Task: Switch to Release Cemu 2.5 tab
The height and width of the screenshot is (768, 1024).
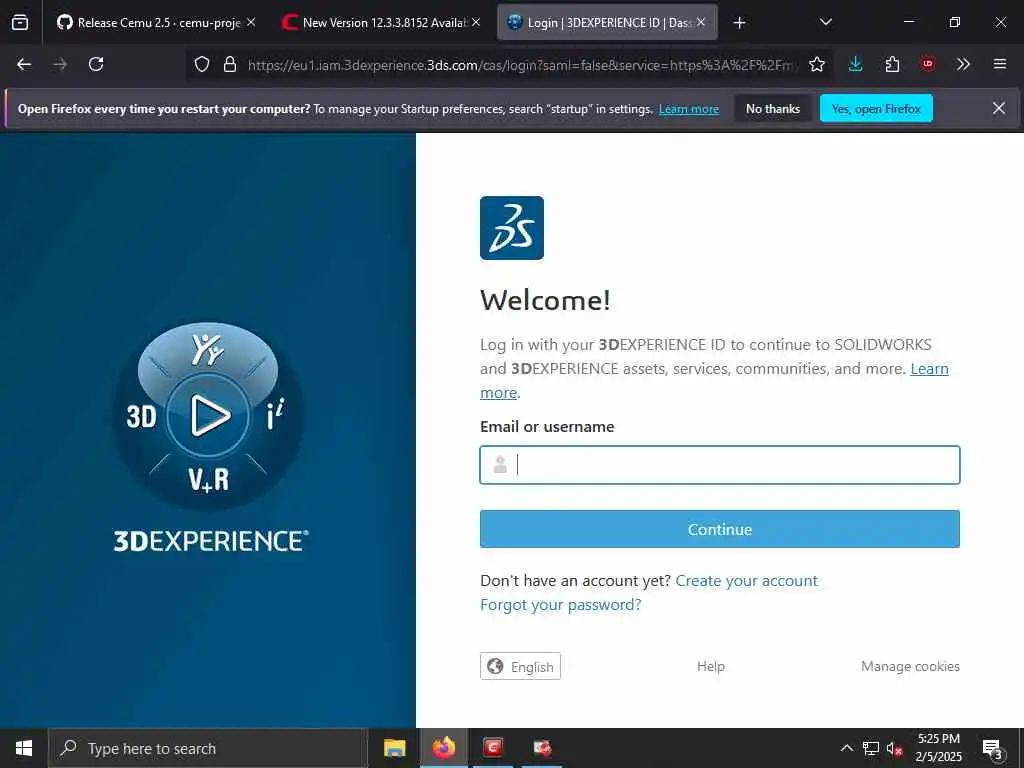Action: (157, 22)
